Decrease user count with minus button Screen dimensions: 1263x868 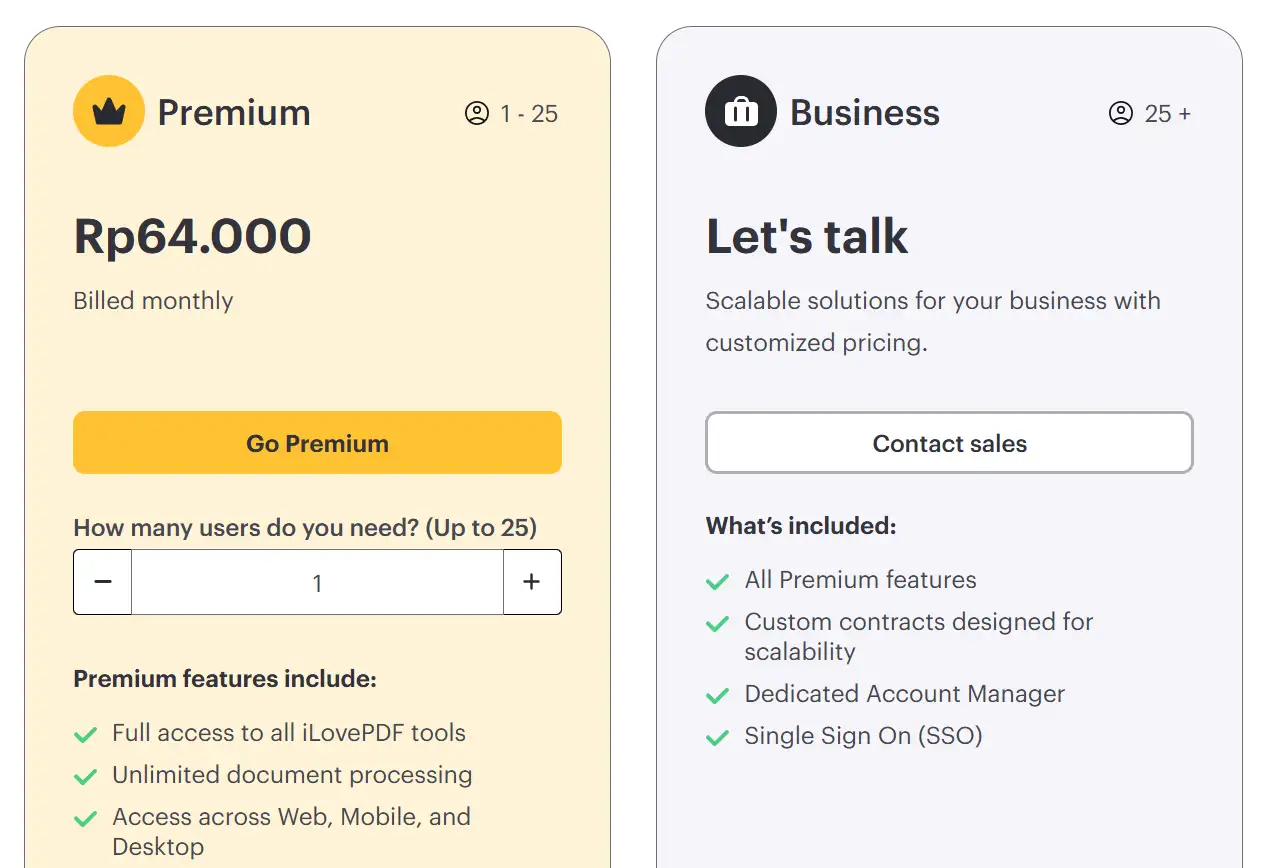103,582
